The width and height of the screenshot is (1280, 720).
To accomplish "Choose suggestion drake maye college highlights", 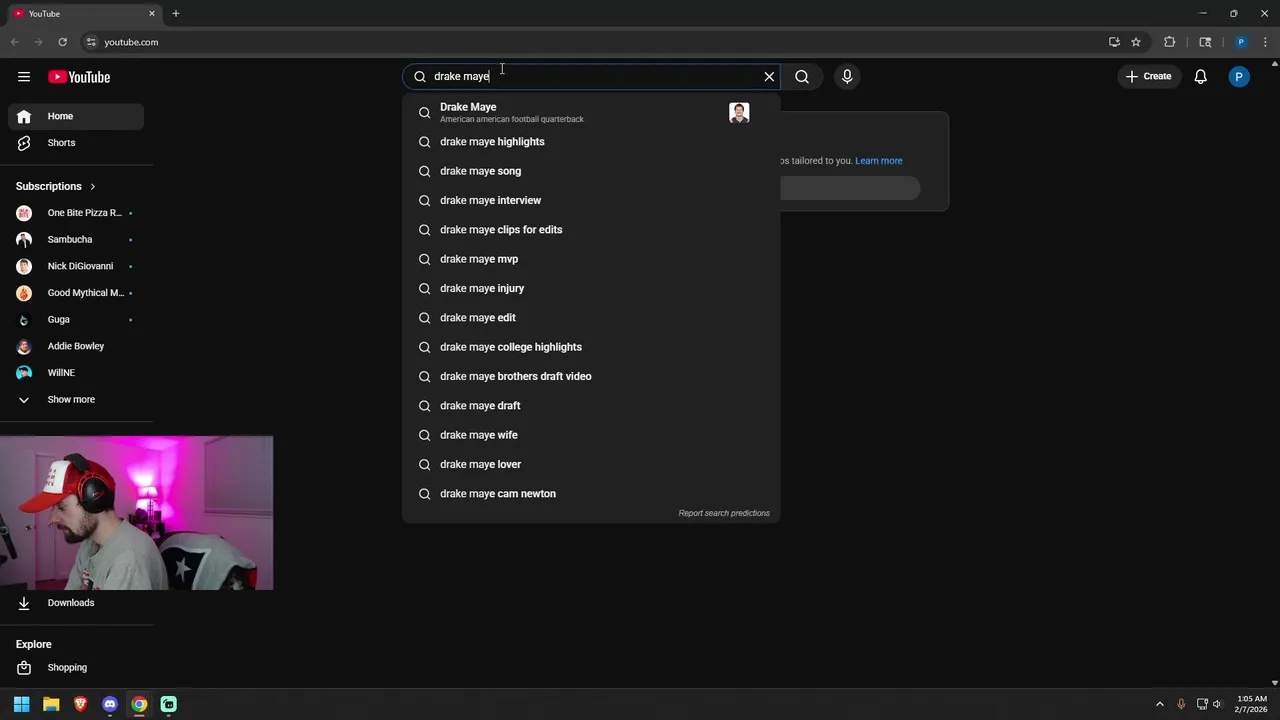I will point(591,347).
